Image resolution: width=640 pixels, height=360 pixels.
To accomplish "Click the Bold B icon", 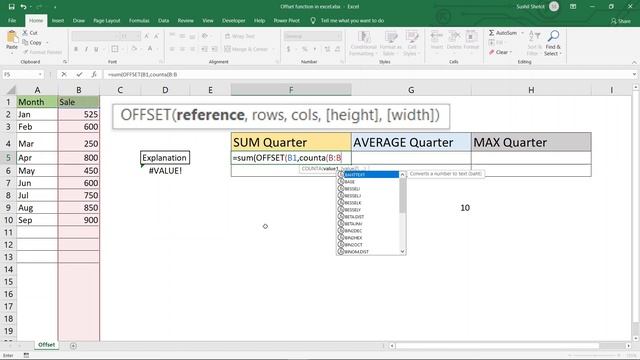I will pos(76,49).
